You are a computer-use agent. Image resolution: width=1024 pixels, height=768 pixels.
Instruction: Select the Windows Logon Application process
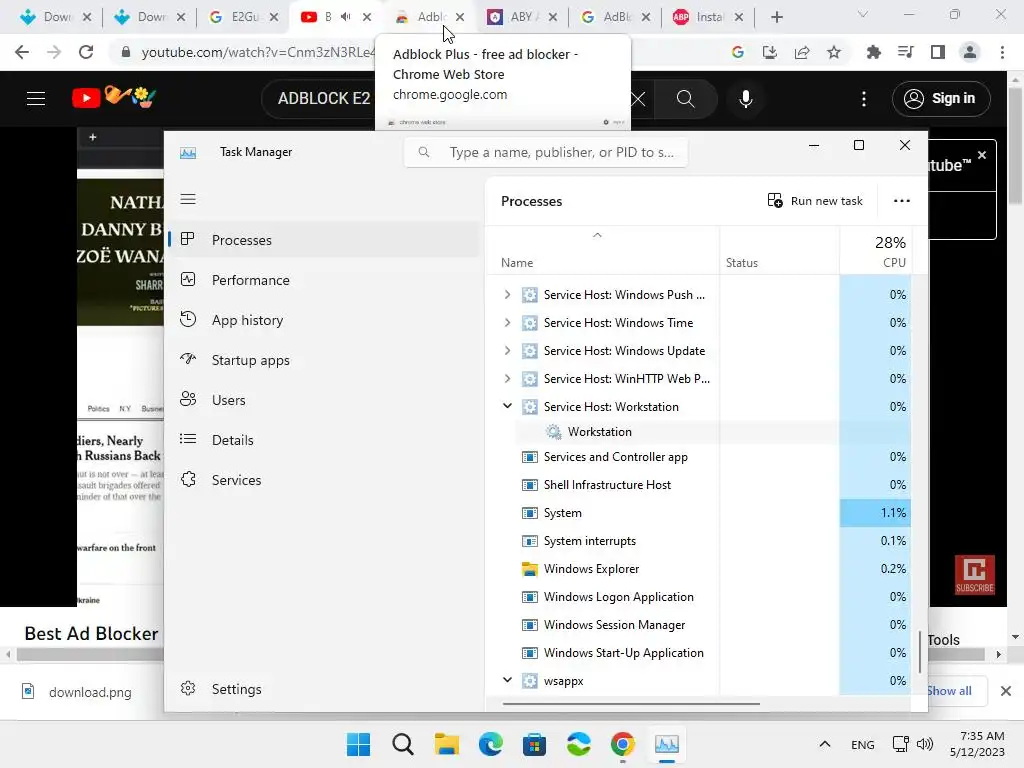(x=699, y=597)
